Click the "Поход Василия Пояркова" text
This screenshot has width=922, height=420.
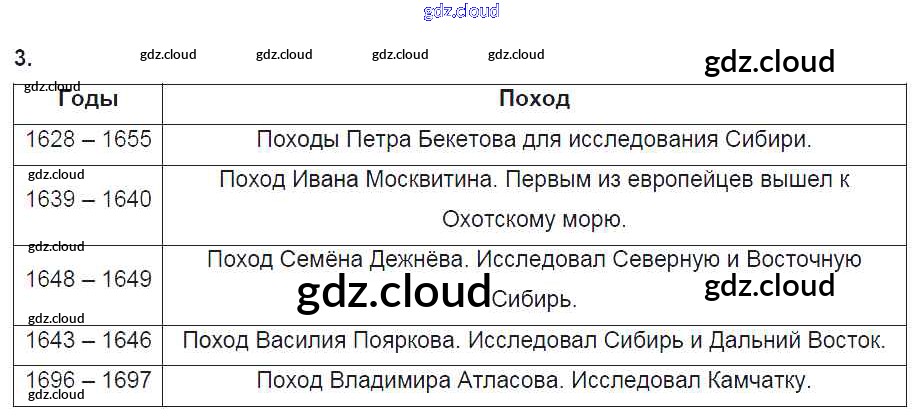click(x=318, y=341)
